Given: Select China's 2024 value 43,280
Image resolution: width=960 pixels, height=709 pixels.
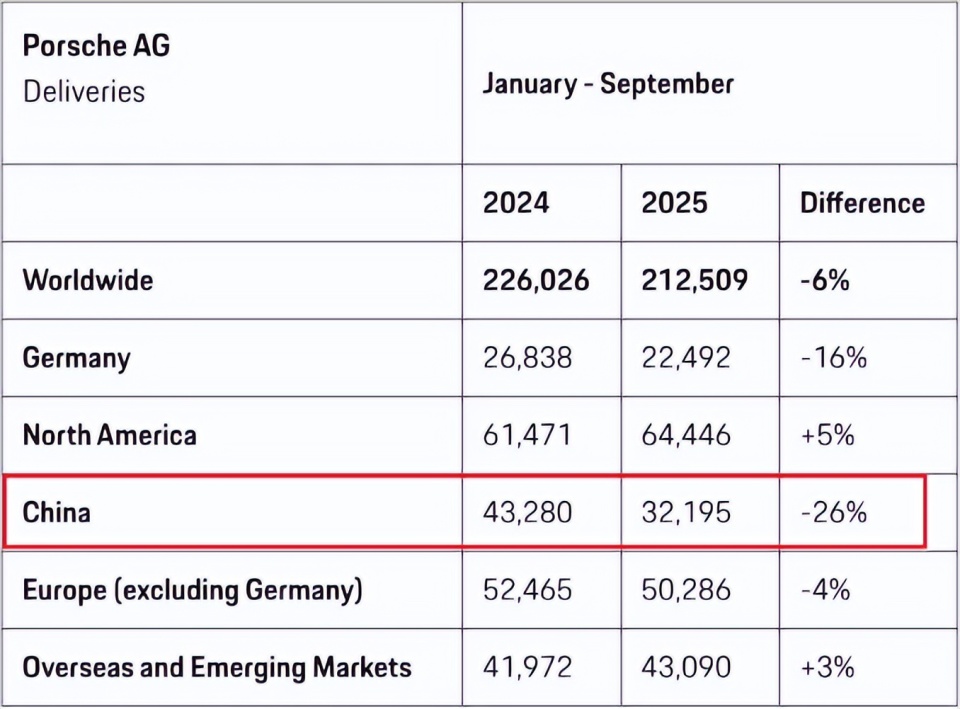Looking at the screenshot, I should (x=528, y=512).
